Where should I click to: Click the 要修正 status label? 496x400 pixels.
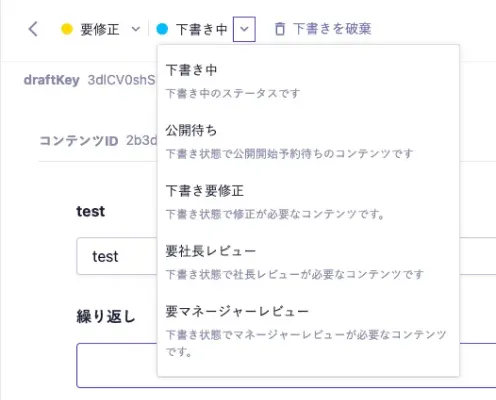(x=100, y=29)
